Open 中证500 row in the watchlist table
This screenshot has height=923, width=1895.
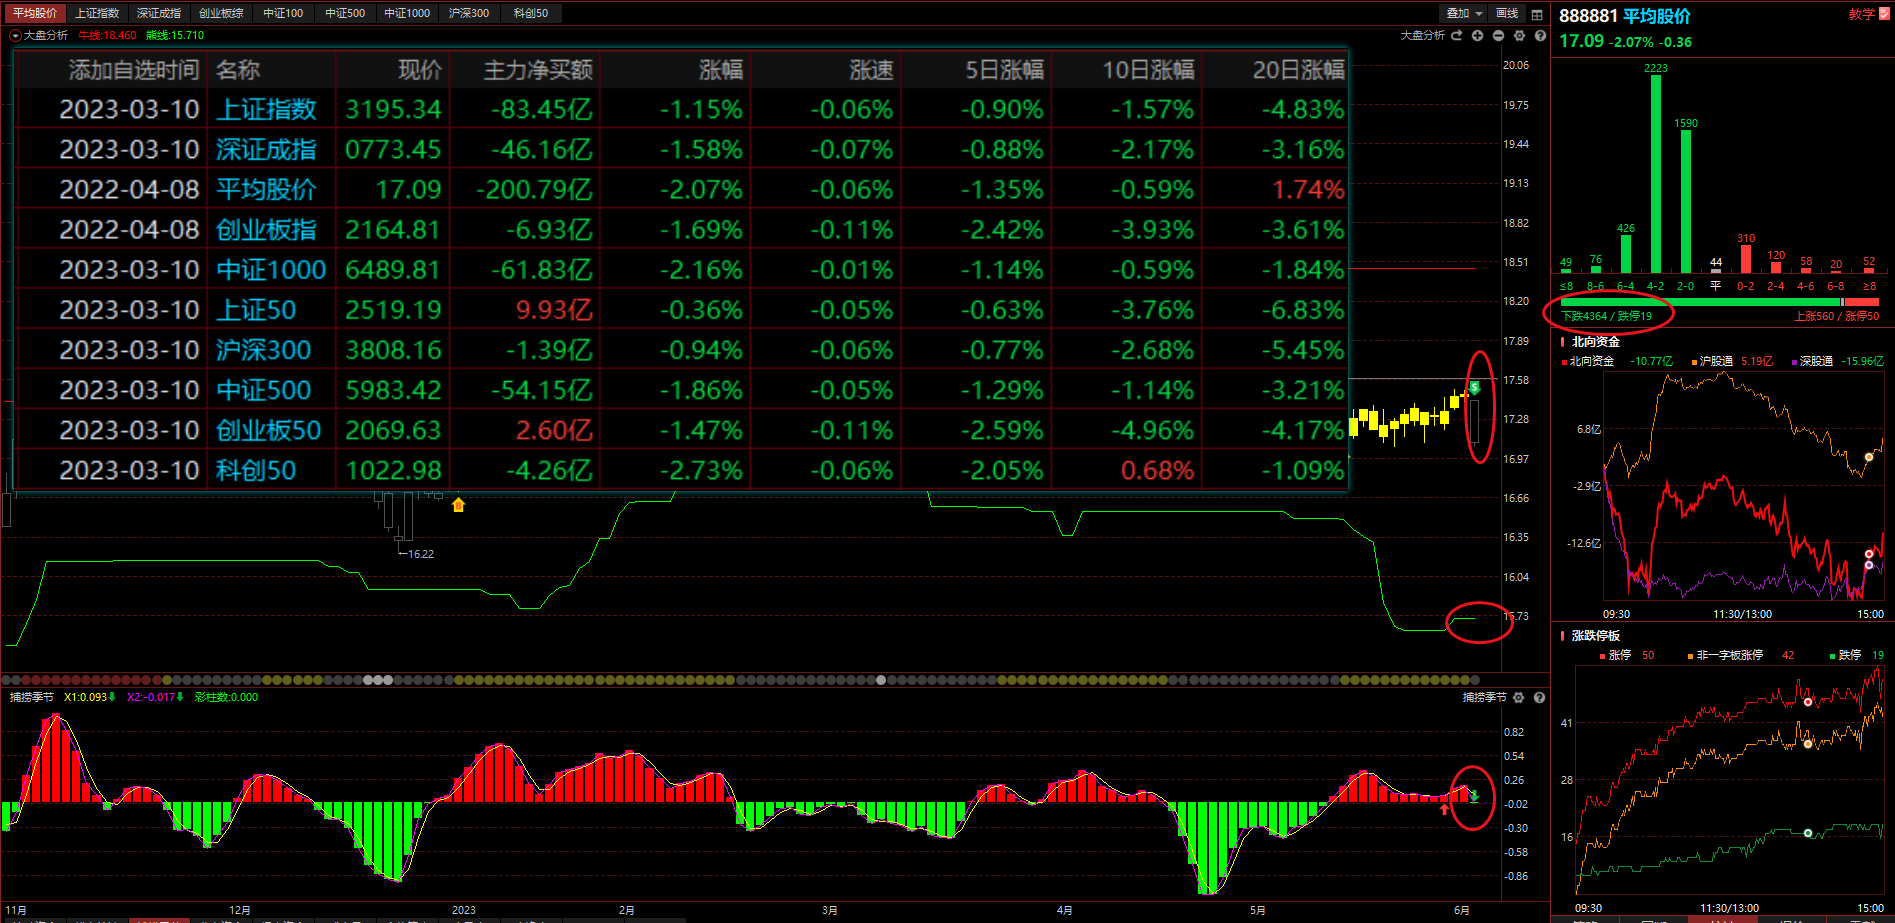tap(682, 390)
